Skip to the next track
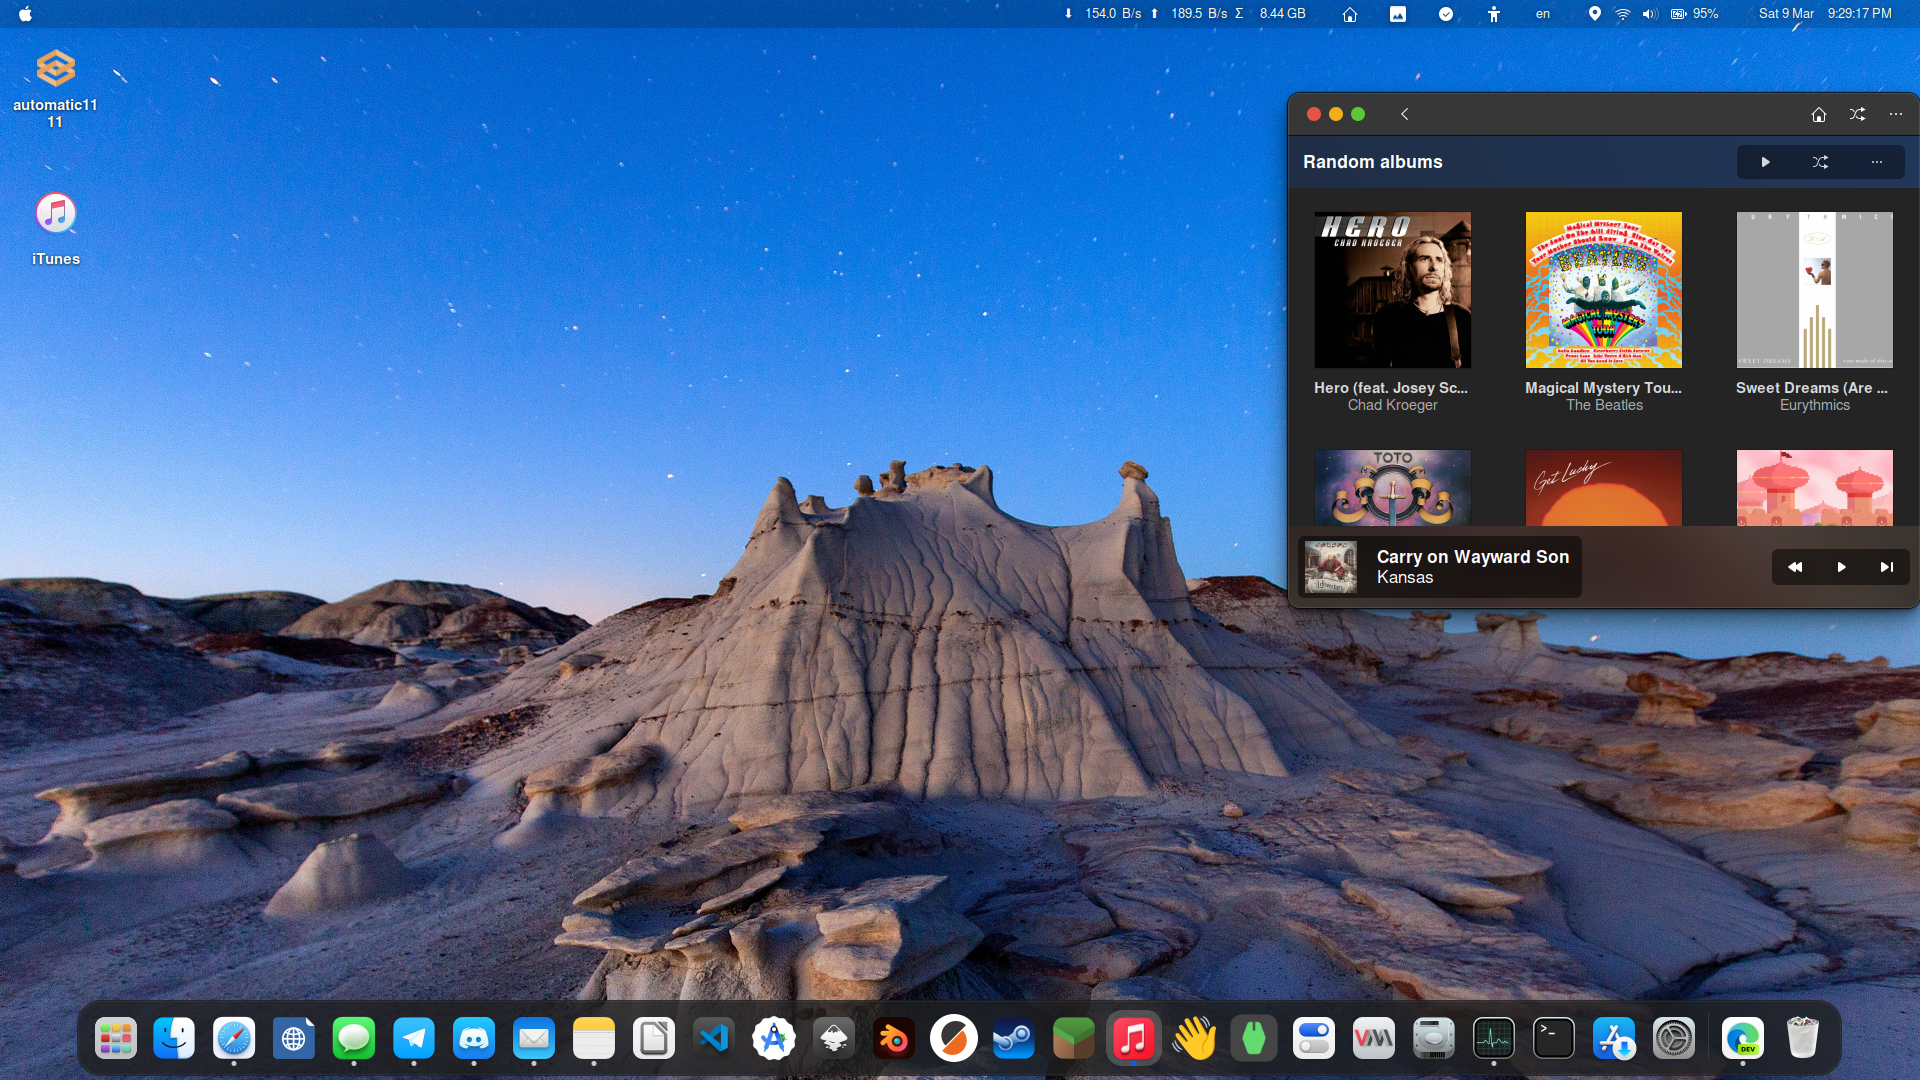1920x1080 pixels. (x=1886, y=567)
